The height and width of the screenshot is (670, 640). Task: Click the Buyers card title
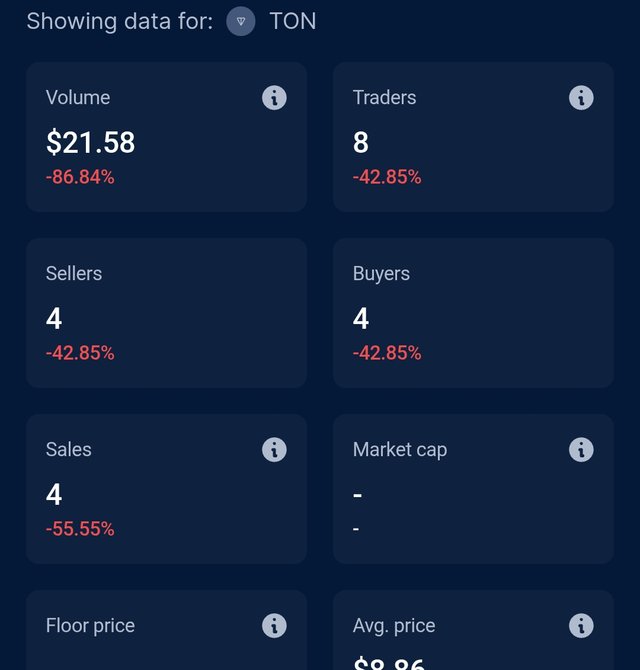click(x=381, y=274)
